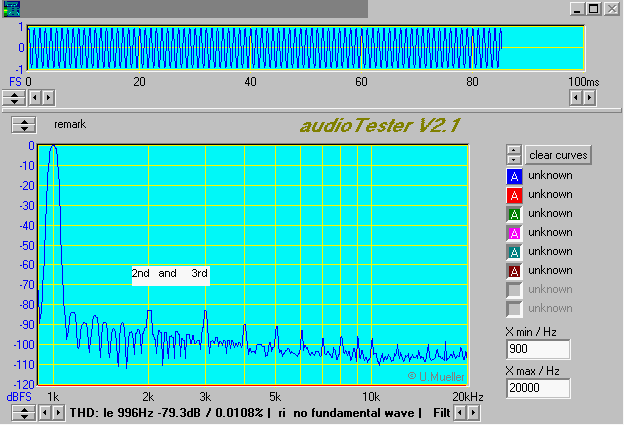This screenshot has height=425, width=624.
Task: Toggle the green A curve button
Action: (x=514, y=214)
